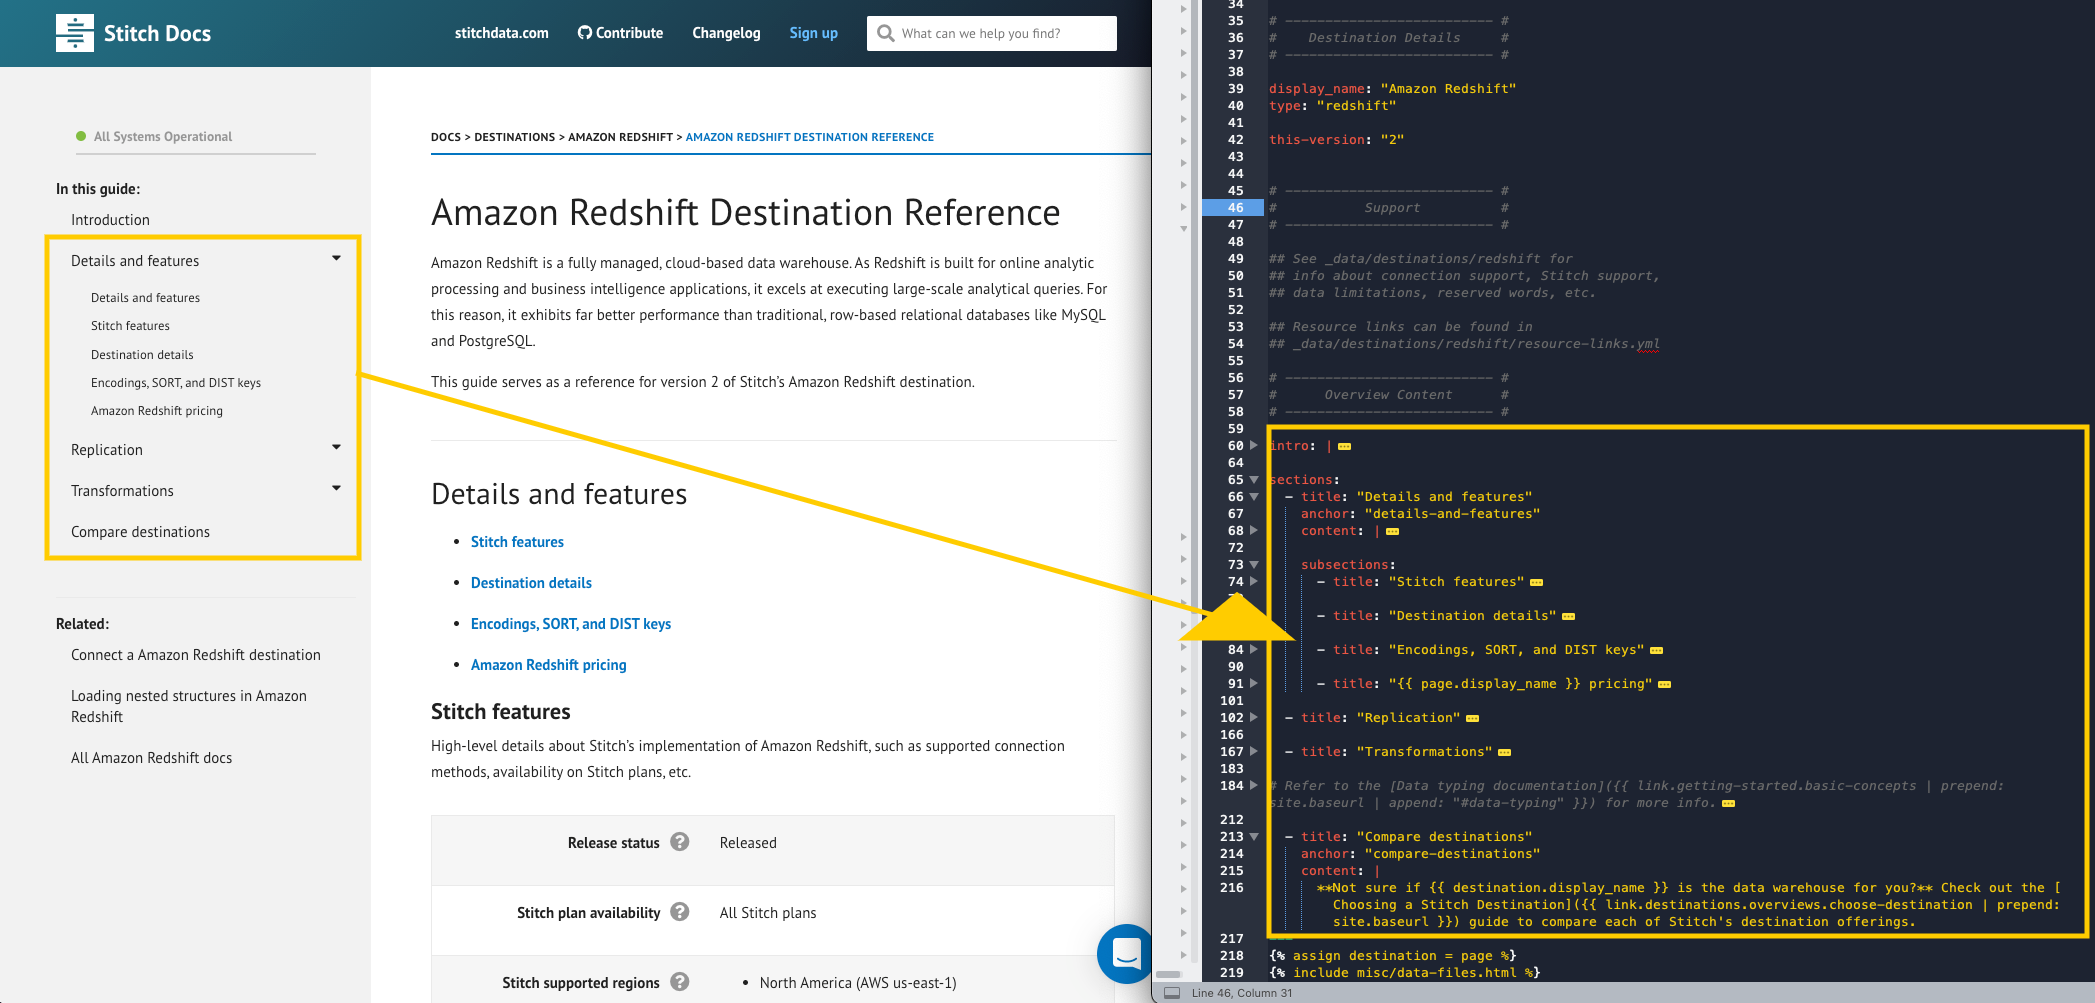
Task: Fold line 213 Compare destinations block
Action: pyautogui.click(x=1254, y=837)
